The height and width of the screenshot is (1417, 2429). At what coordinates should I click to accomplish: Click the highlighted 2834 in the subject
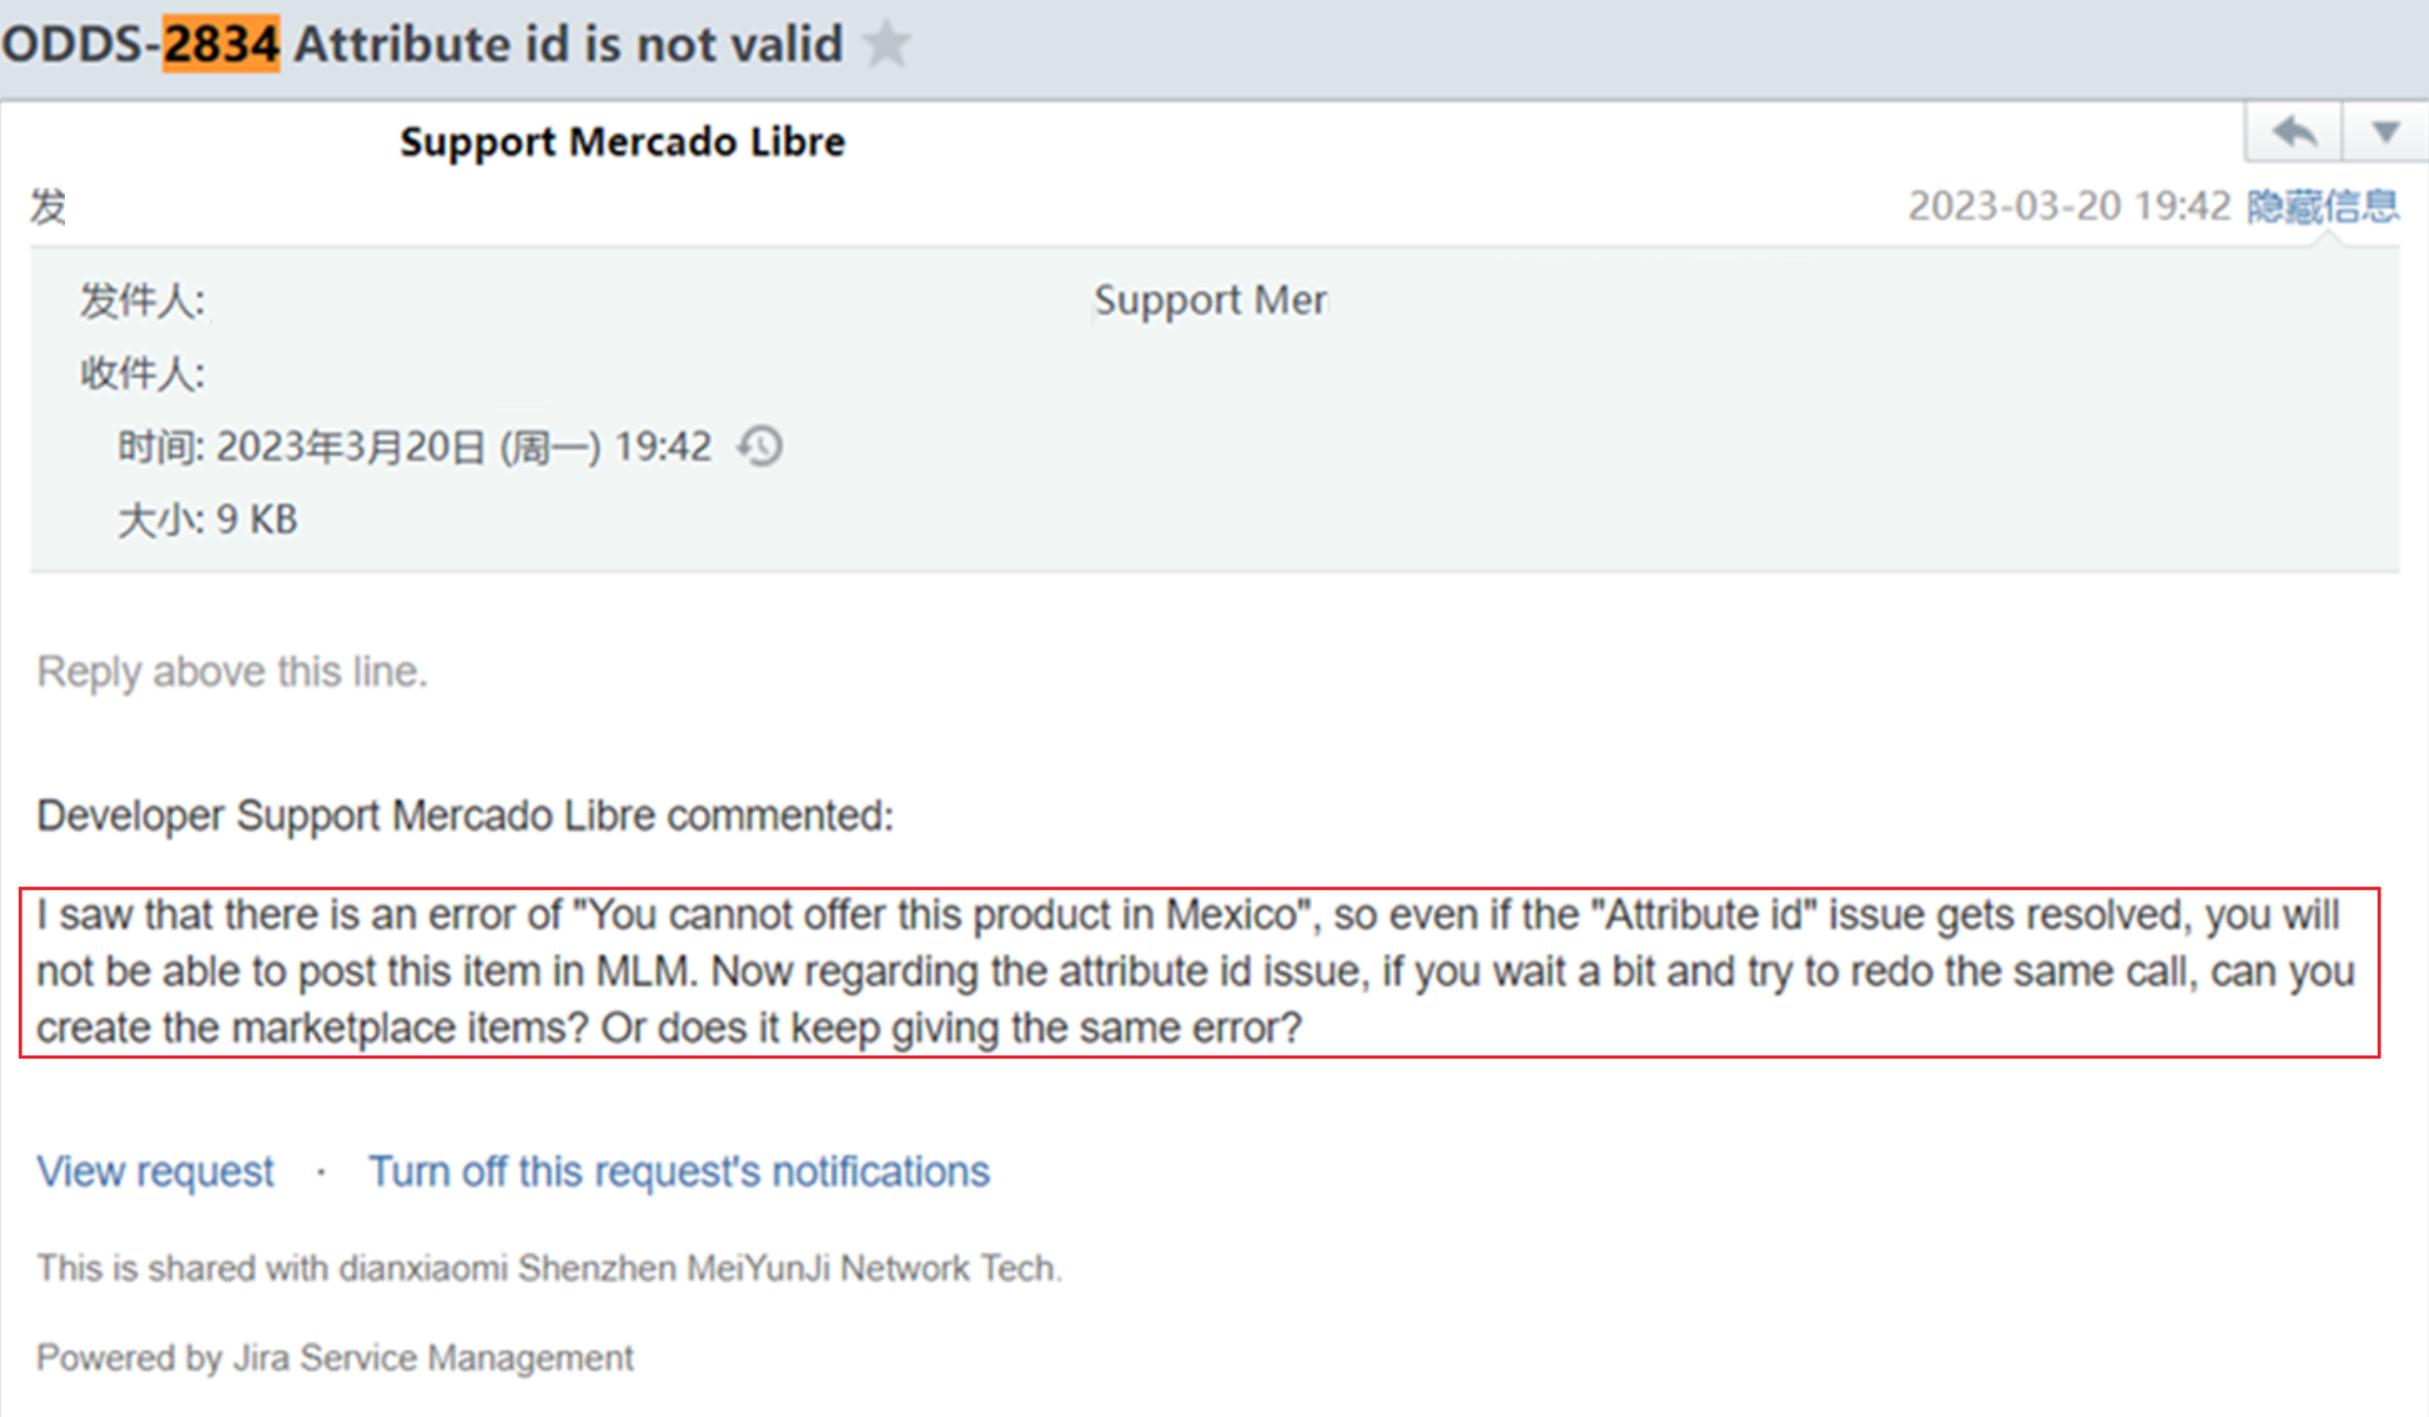click(221, 45)
